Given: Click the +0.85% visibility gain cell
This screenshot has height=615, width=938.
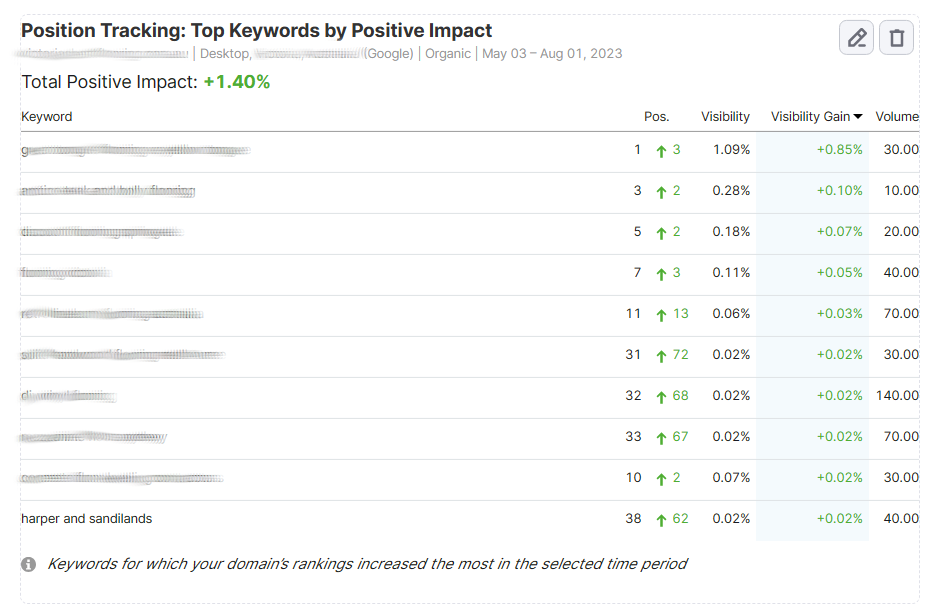Looking at the screenshot, I should (x=839, y=150).
